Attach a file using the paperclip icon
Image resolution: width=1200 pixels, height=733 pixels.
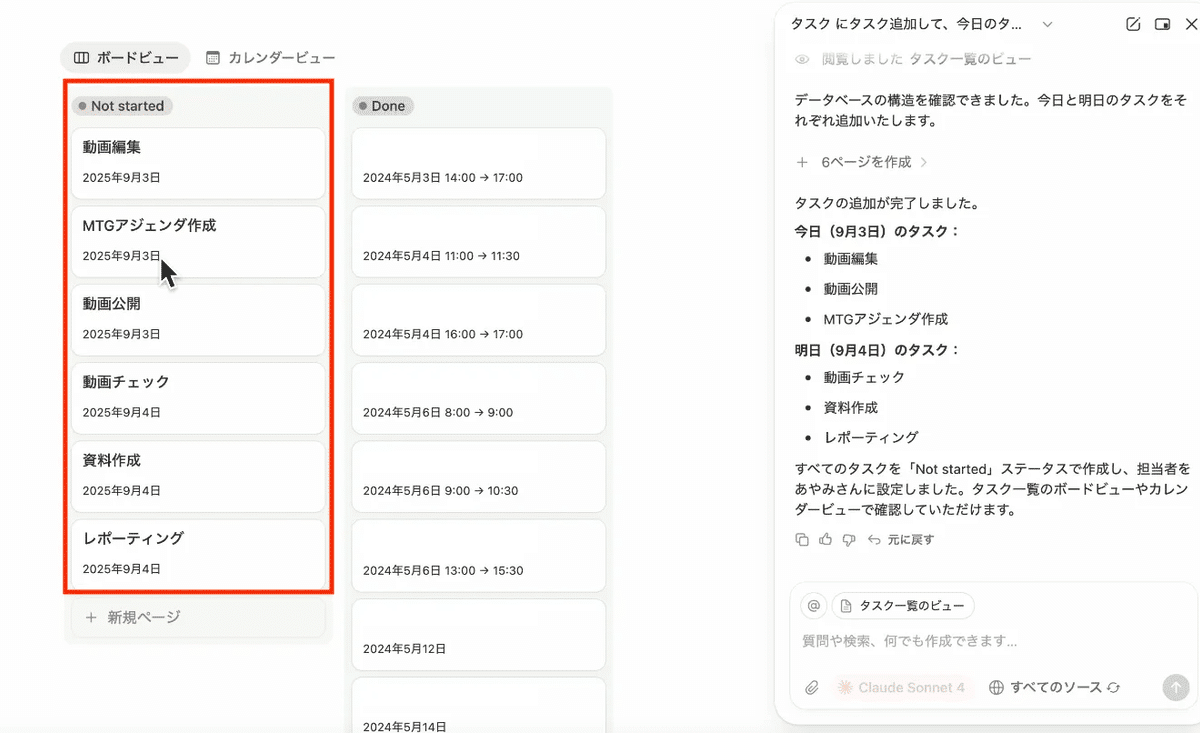click(813, 688)
